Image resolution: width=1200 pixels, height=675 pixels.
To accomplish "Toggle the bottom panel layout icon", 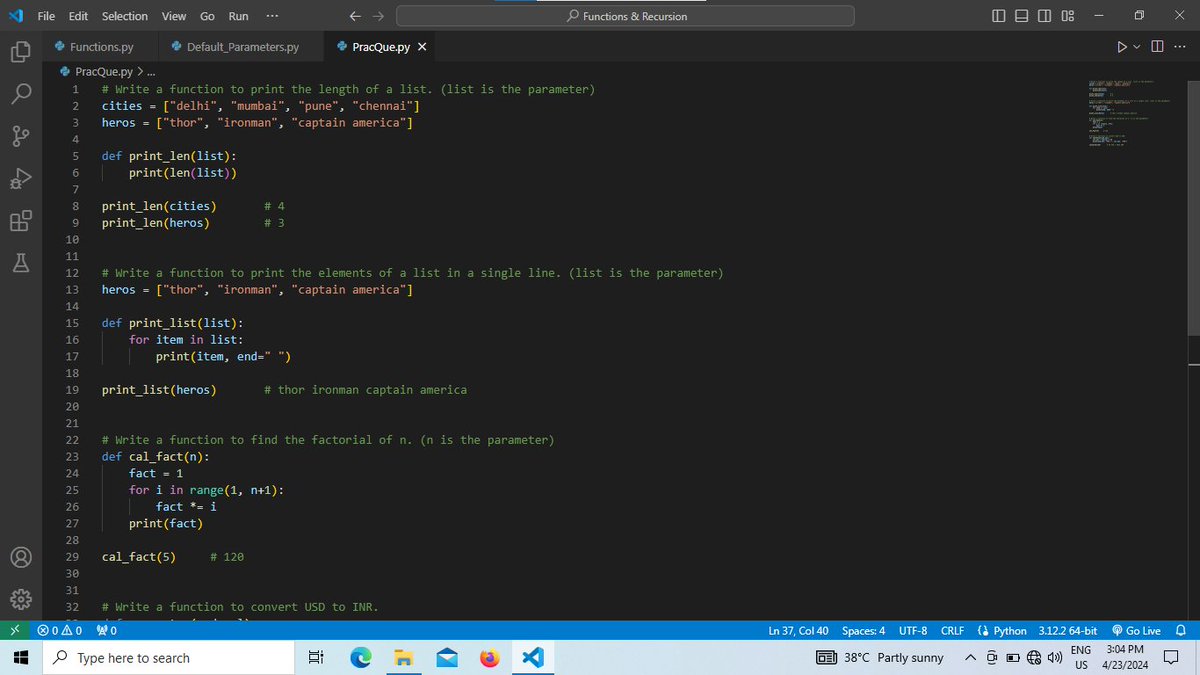I will (1023, 16).
